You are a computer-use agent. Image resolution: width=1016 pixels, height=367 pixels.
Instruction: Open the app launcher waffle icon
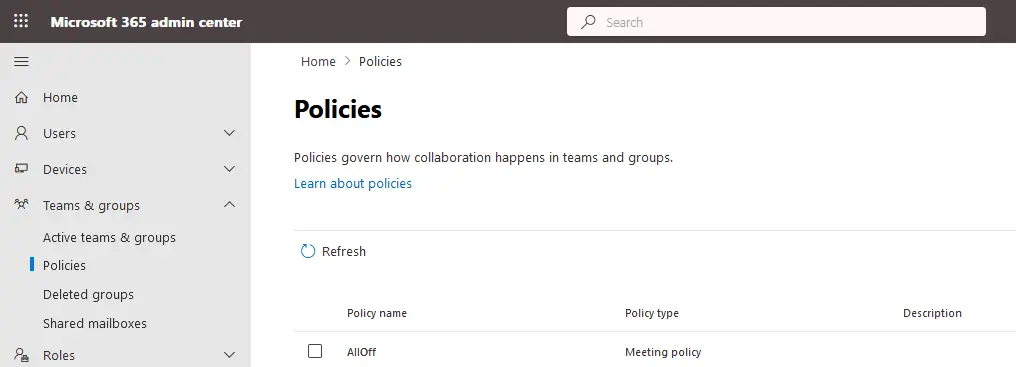(x=21, y=21)
